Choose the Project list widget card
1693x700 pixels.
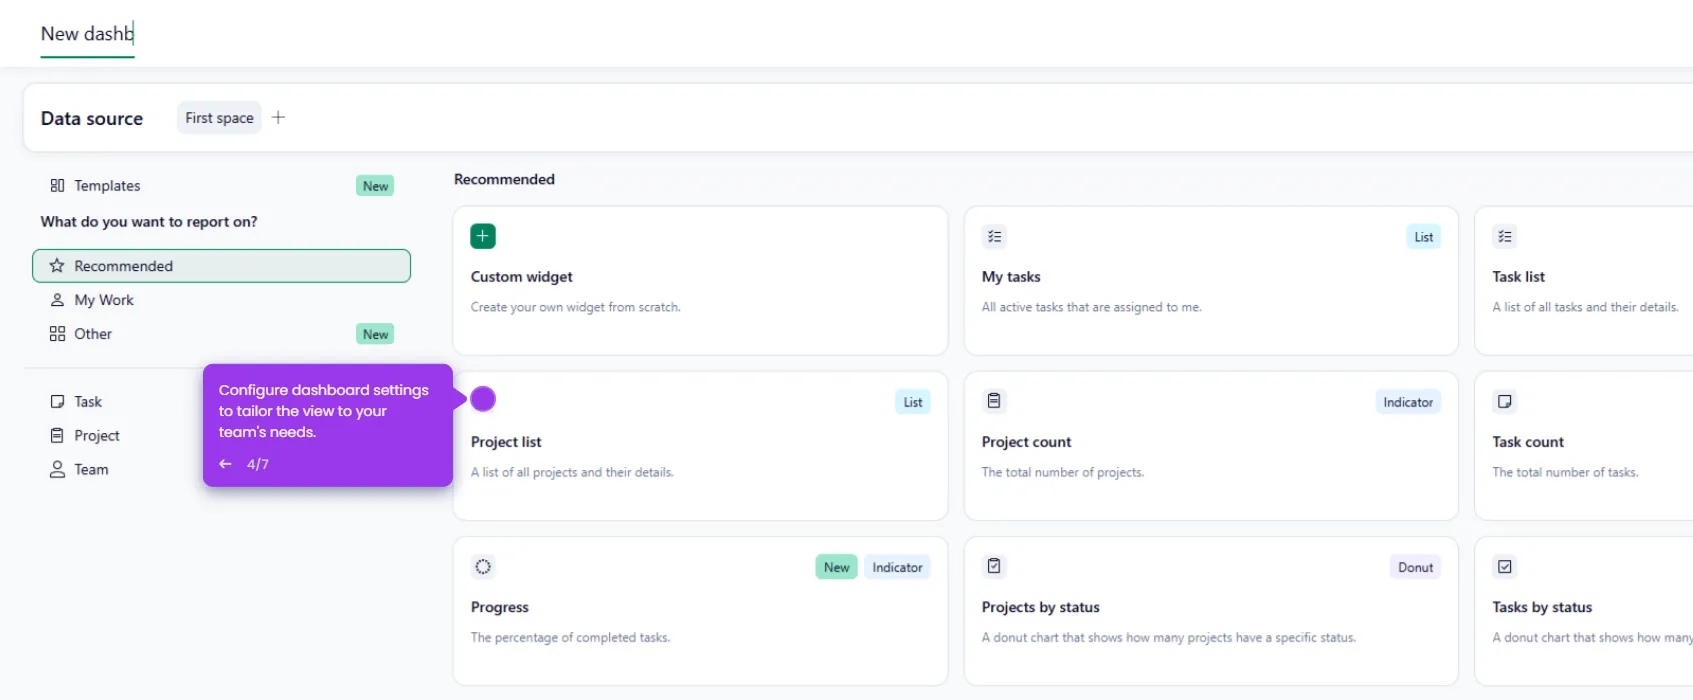click(x=700, y=446)
